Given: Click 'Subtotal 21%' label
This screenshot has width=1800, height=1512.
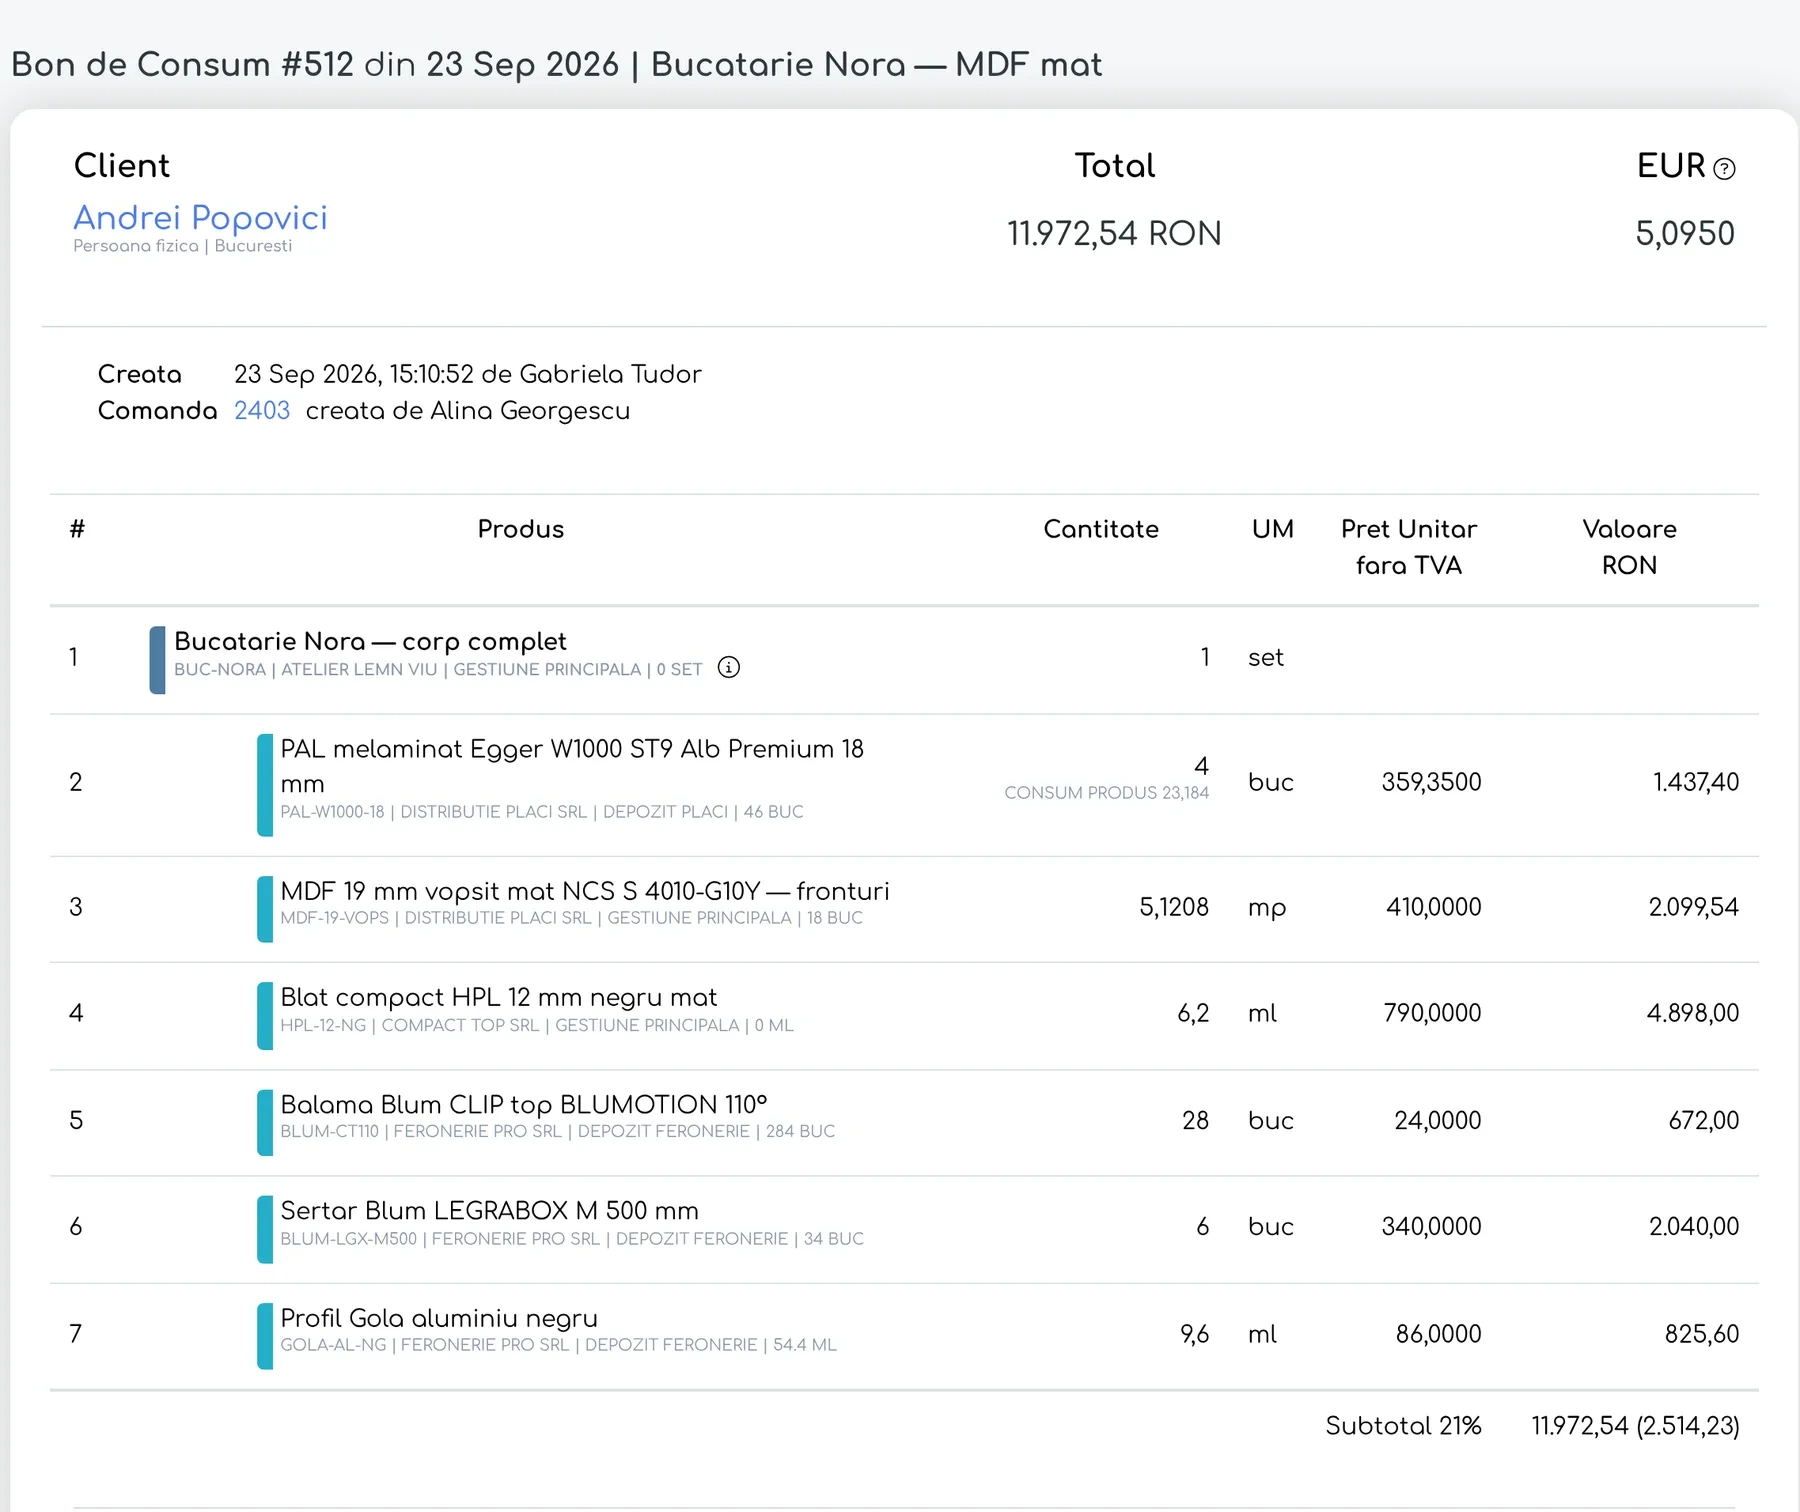Looking at the screenshot, I should coord(1403,1426).
